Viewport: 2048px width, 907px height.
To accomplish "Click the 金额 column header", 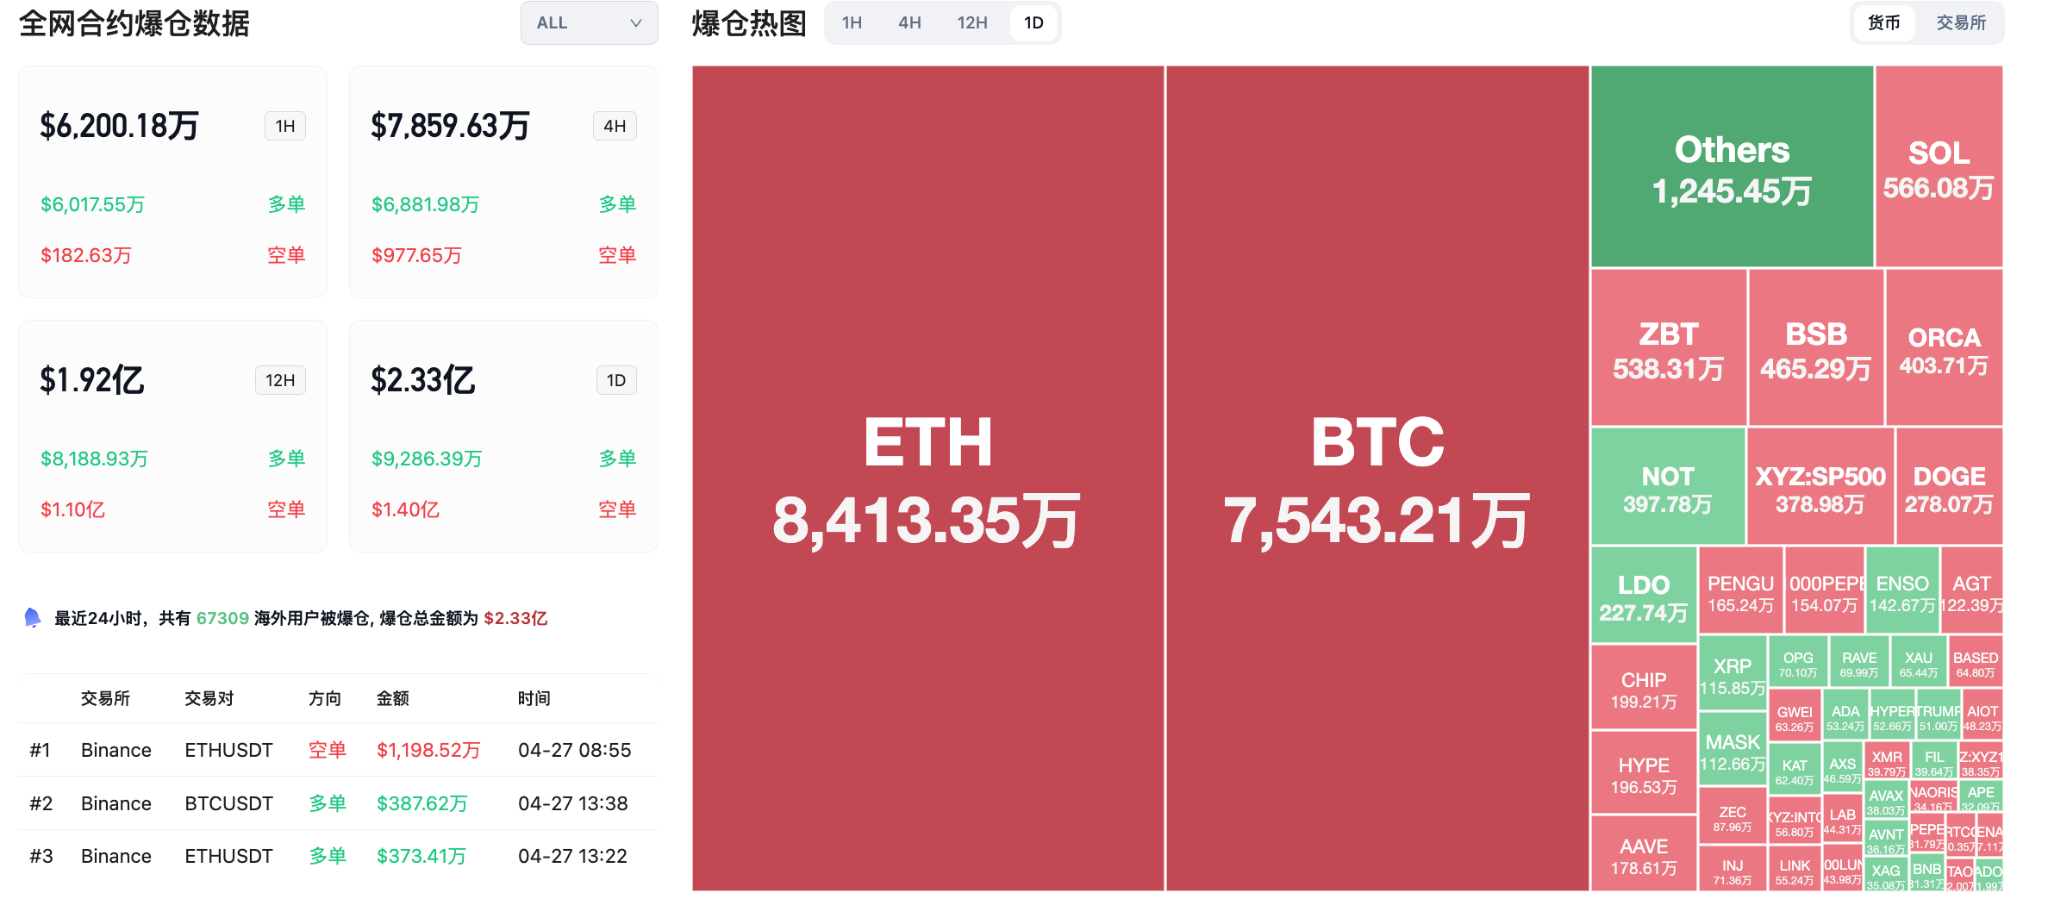I will pos(392,698).
